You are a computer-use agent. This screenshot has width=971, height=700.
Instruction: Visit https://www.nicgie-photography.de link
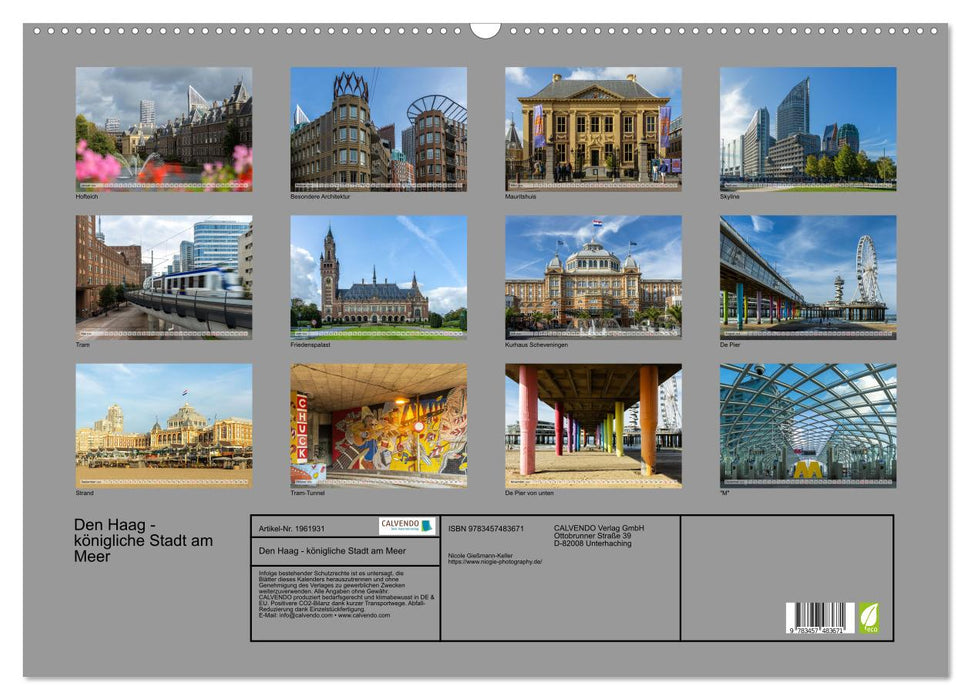coord(496,563)
